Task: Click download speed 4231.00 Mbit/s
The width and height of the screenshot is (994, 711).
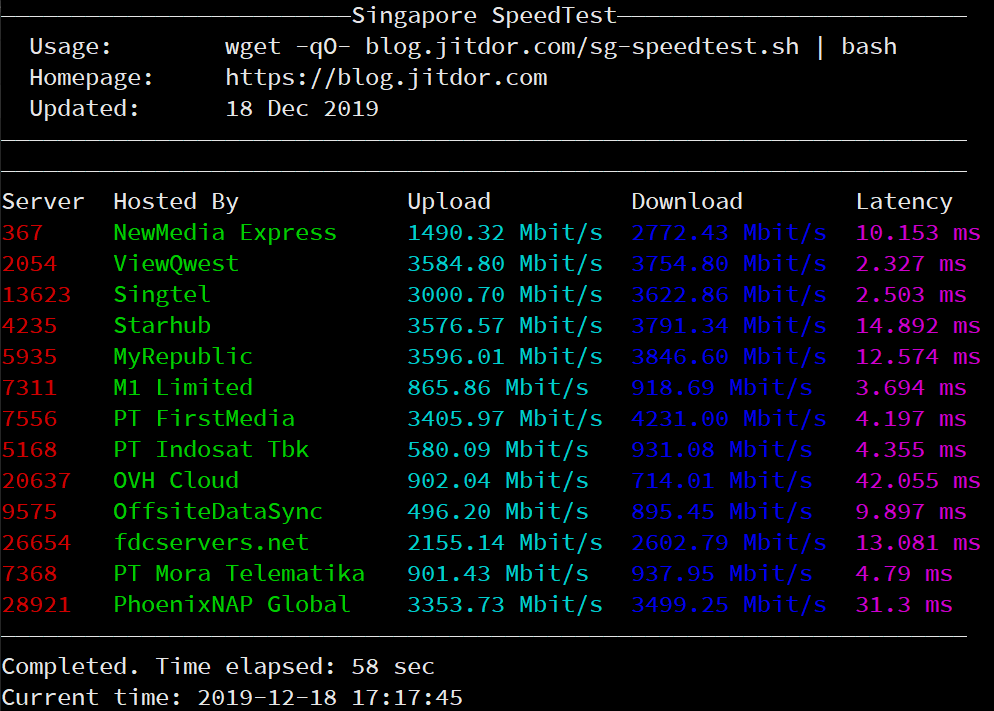Action: [x=729, y=419]
